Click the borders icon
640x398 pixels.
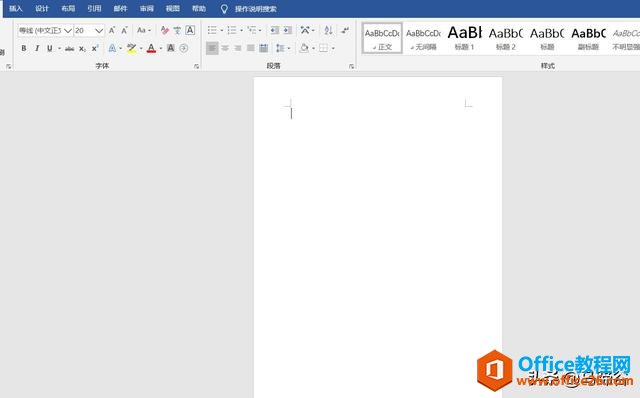(323, 48)
